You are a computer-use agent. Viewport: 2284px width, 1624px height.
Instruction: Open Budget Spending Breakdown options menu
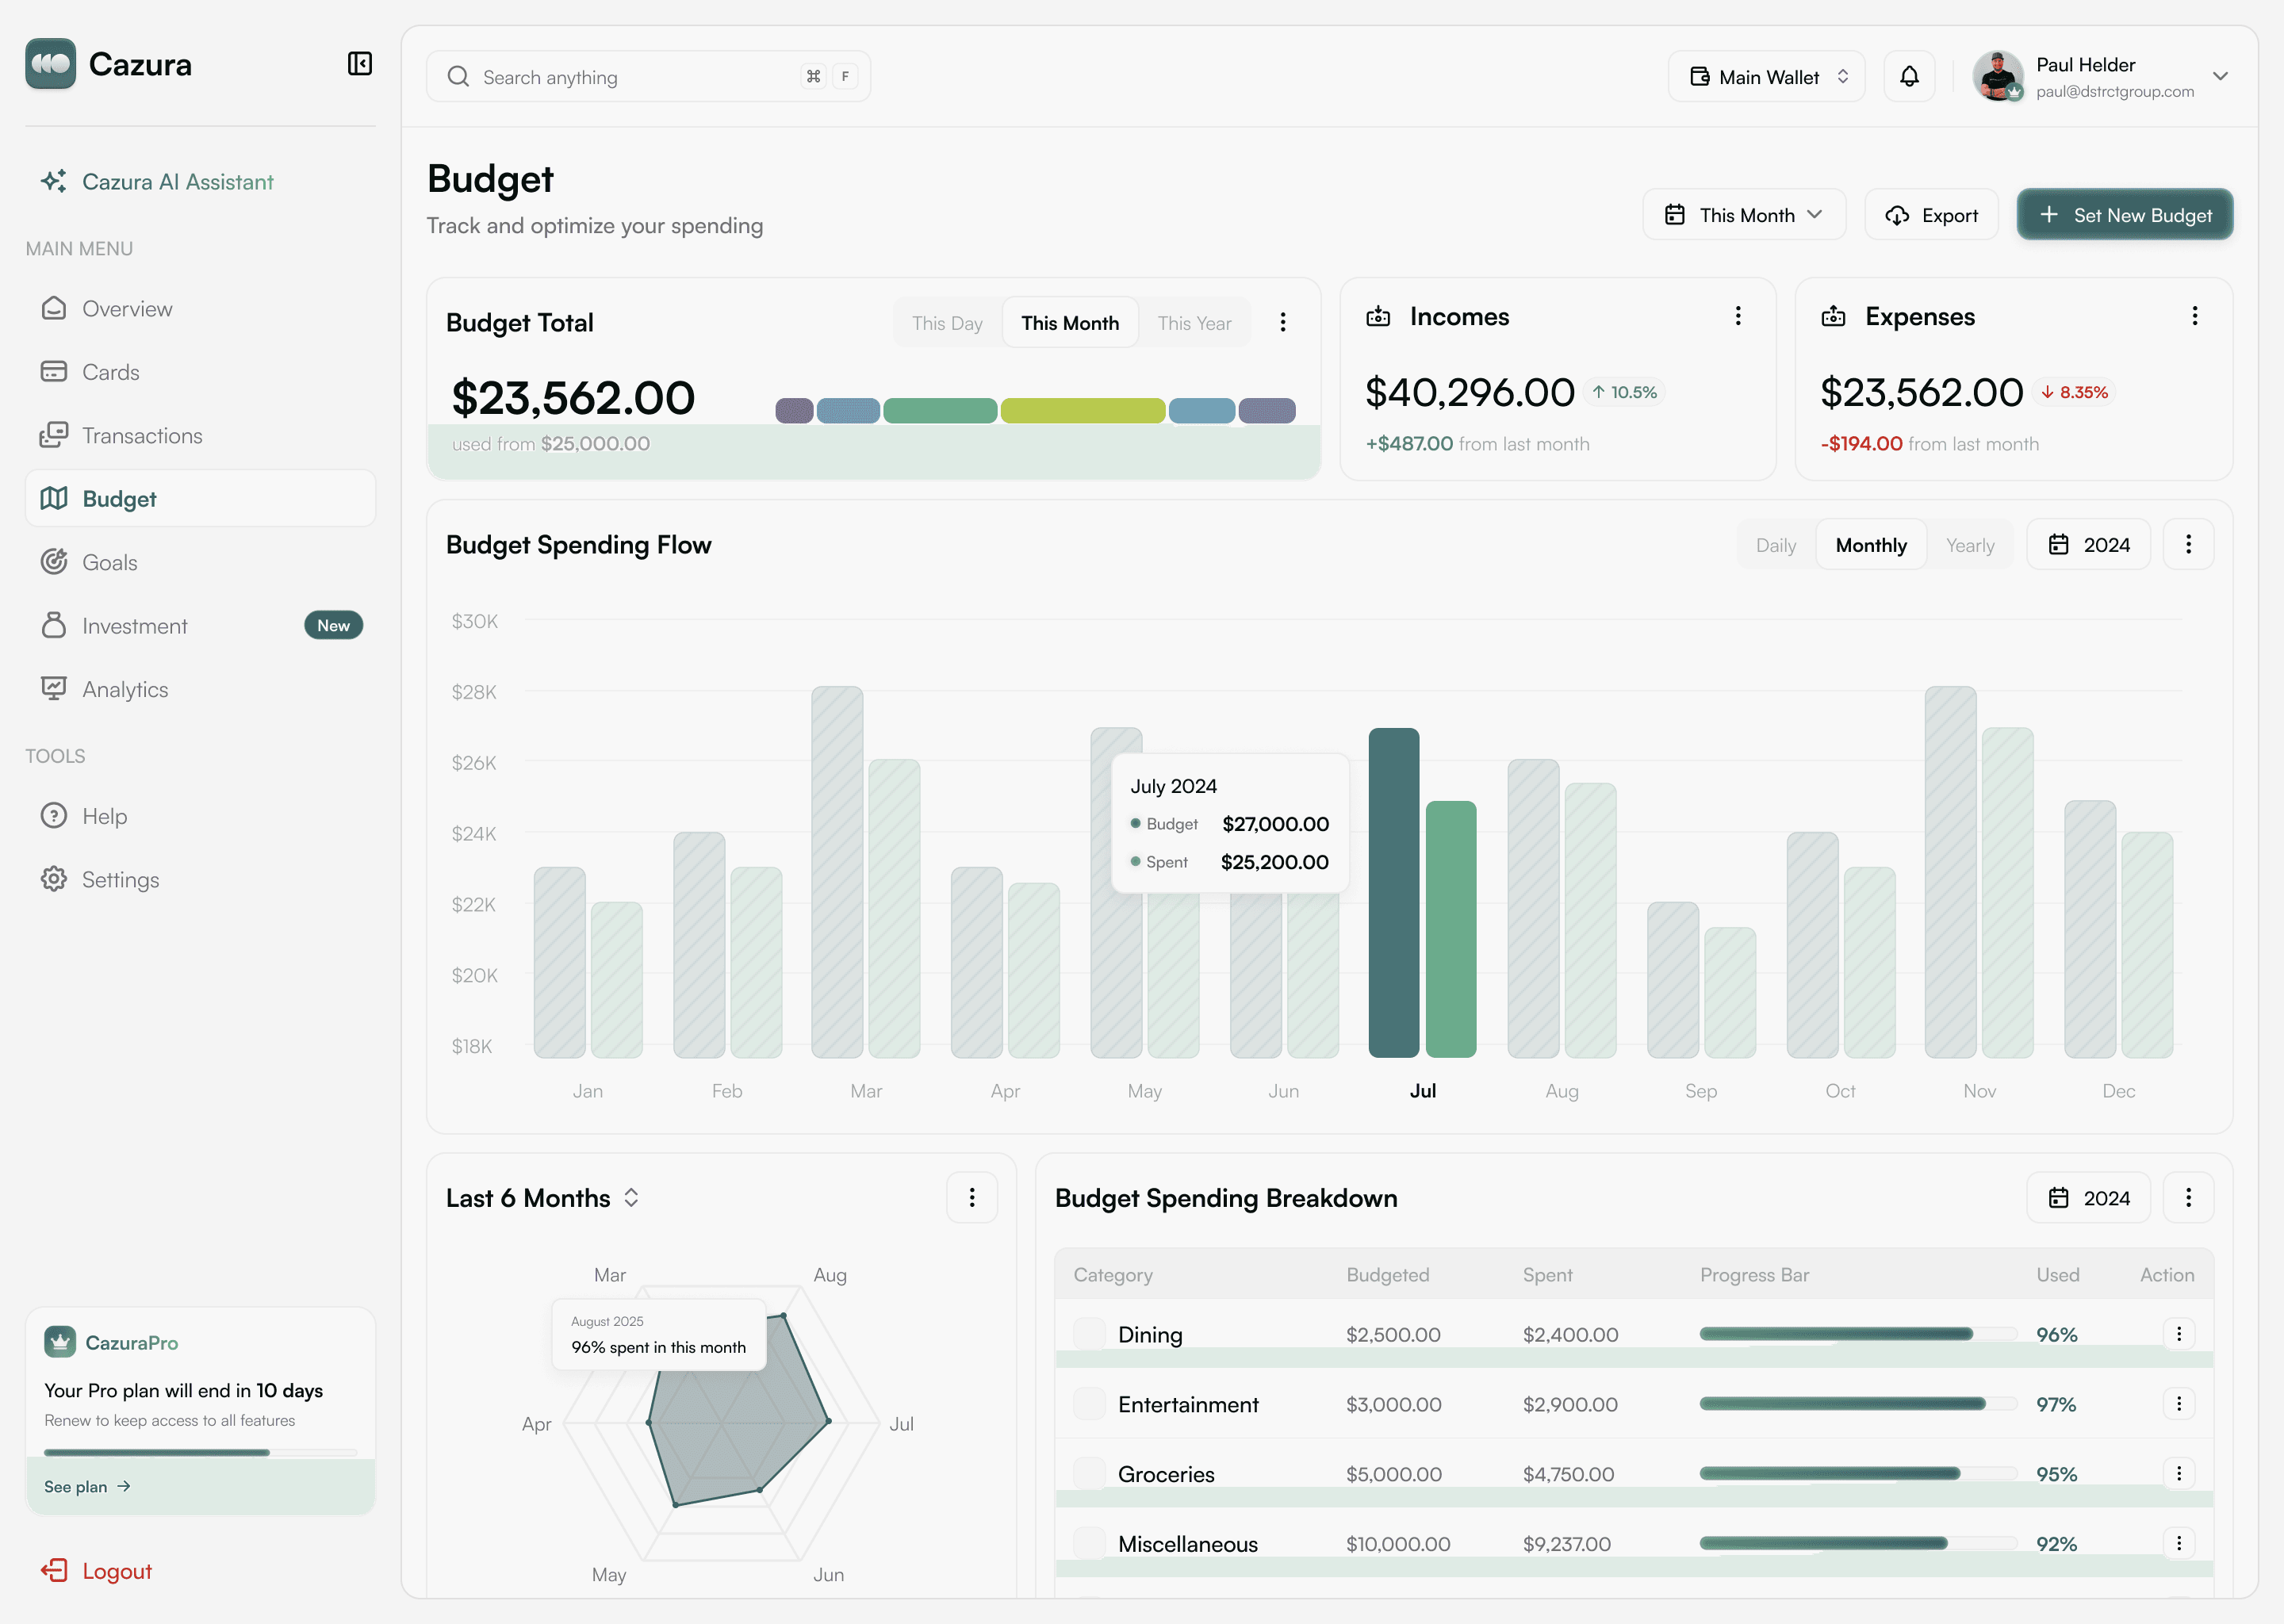2188,1197
